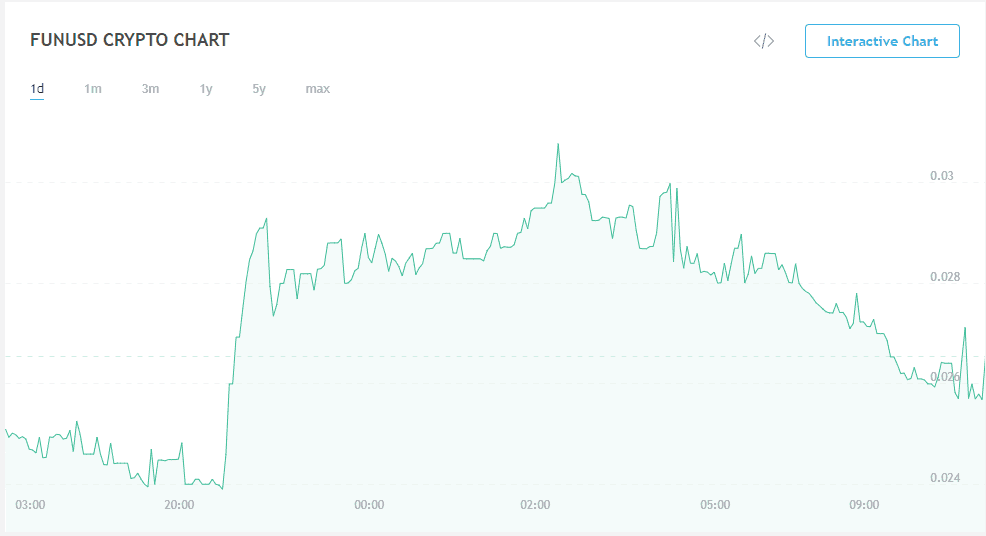986x536 pixels.
Task: Switch to the 3m timeframe
Action: [x=150, y=89]
